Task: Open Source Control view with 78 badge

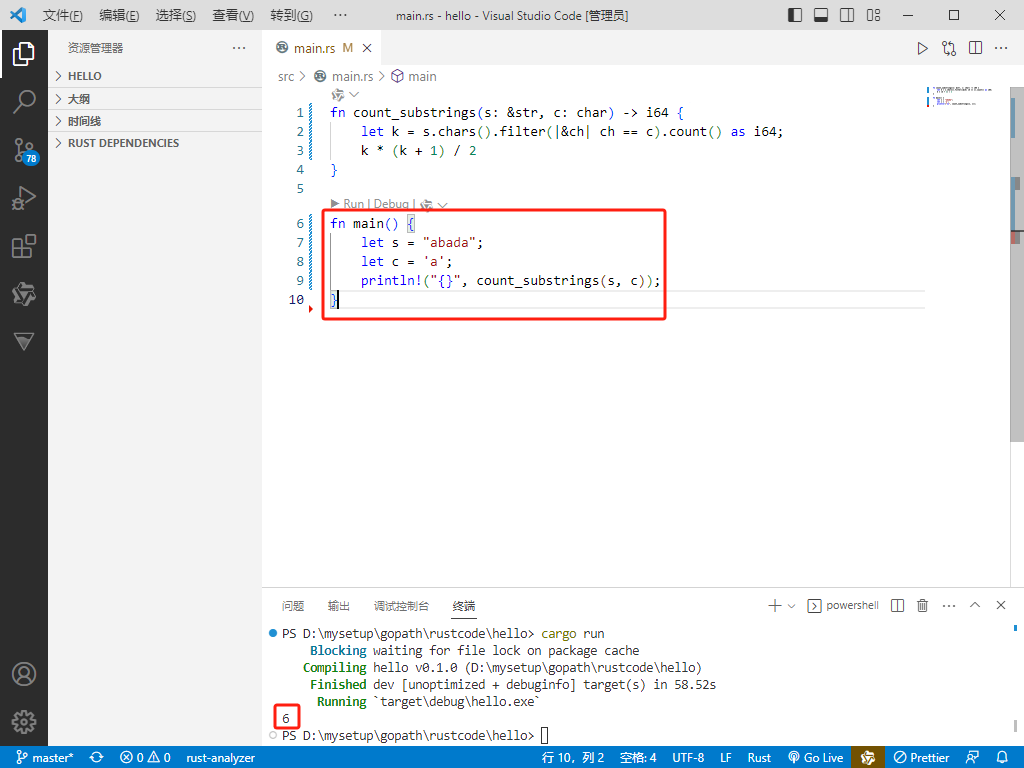Action: point(24,150)
